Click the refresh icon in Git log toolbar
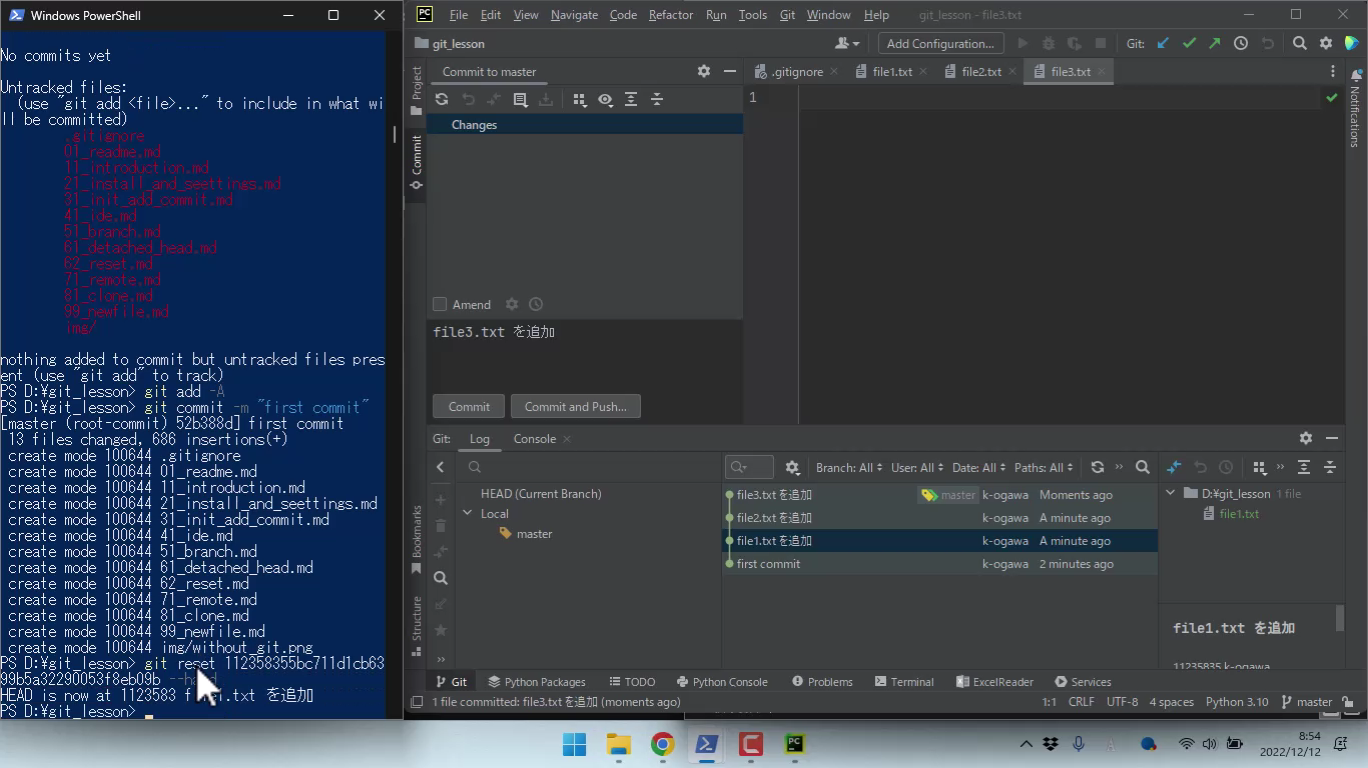 click(x=1097, y=467)
